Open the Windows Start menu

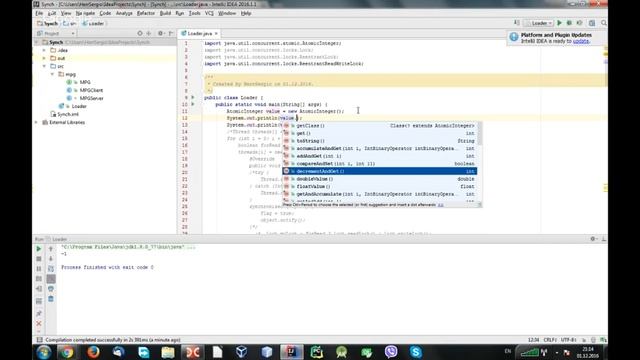[43, 352]
